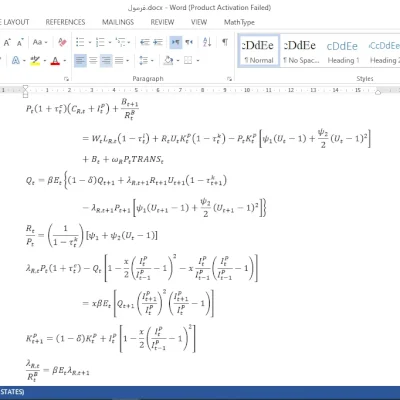The width and height of the screenshot is (400, 400).
Task: Click the Sort A-Z icon
Action: pos(207,42)
